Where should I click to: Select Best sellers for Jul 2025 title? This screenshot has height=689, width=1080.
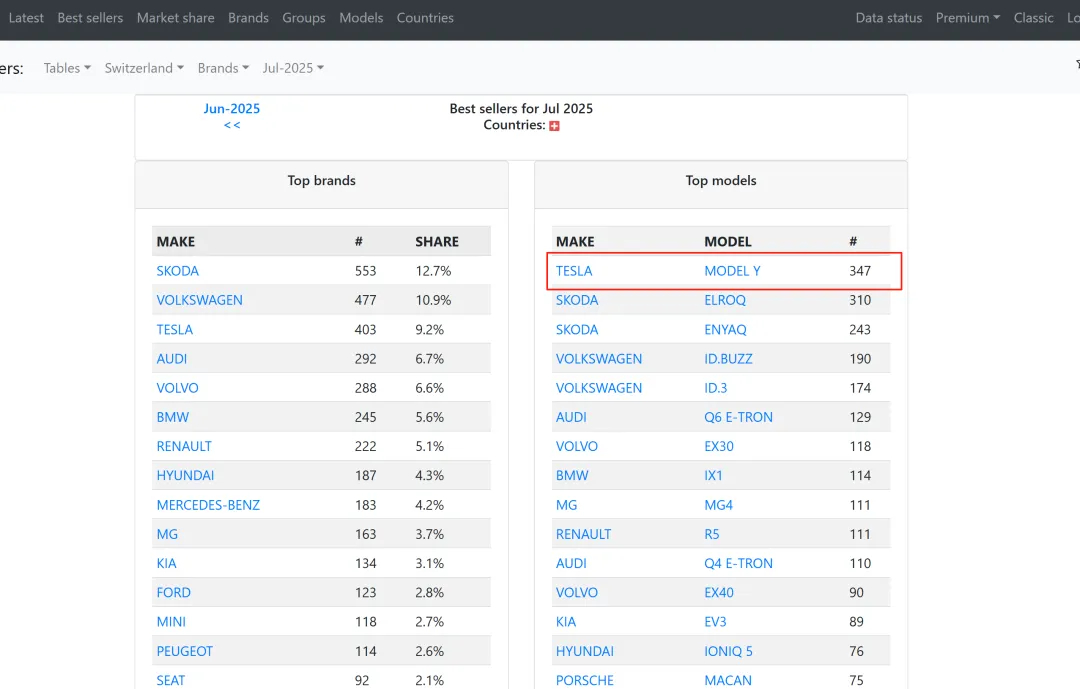(521, 108)
